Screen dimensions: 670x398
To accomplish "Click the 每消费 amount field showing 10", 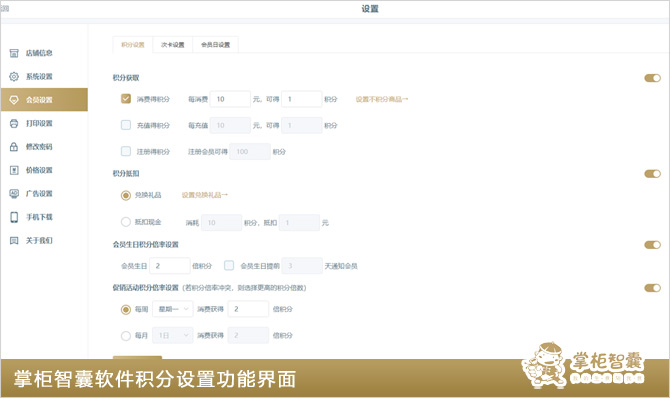I will (230, 99).
